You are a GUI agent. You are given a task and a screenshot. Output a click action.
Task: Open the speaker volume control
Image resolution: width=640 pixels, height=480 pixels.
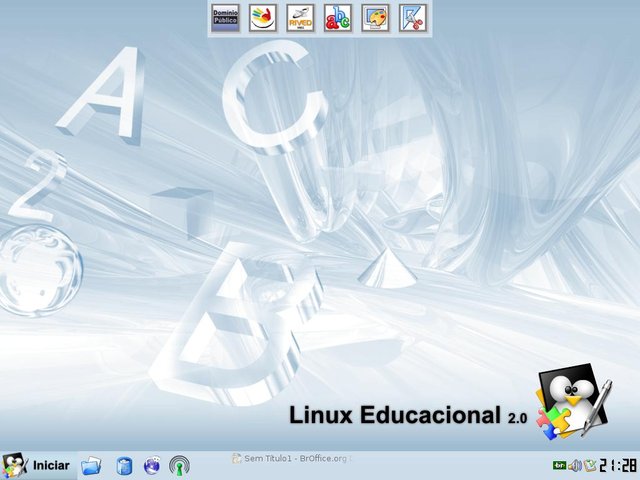pos(575,465)
